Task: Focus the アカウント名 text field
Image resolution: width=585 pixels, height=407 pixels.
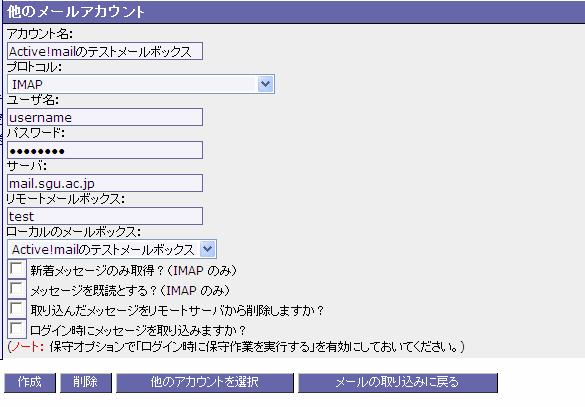Action: [105, 51]
